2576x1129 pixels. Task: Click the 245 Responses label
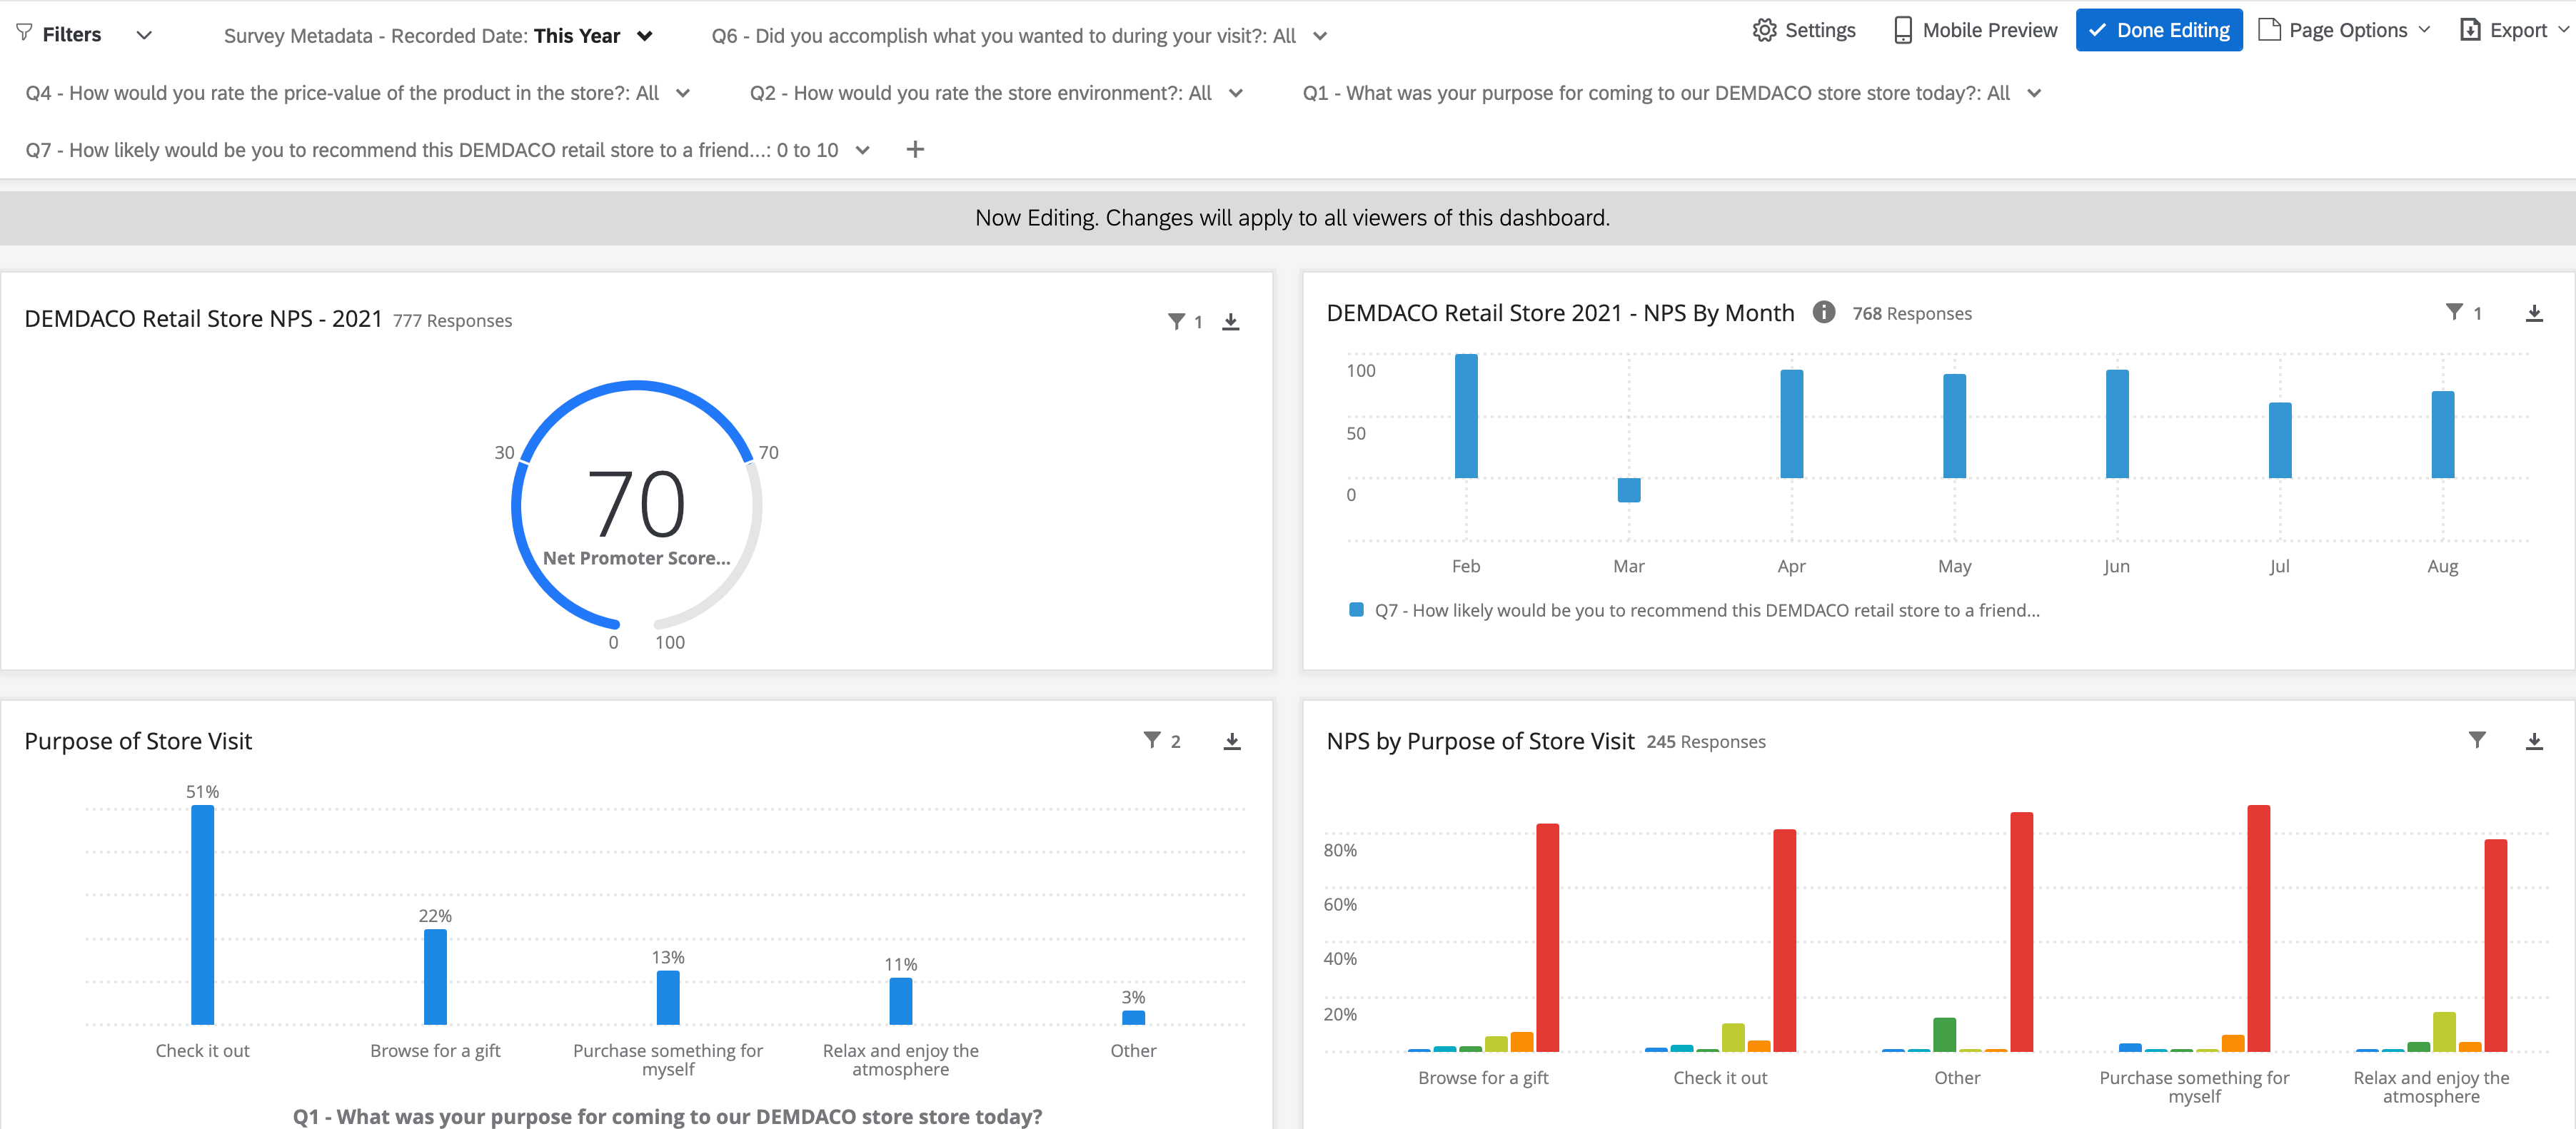point(1706,742)
